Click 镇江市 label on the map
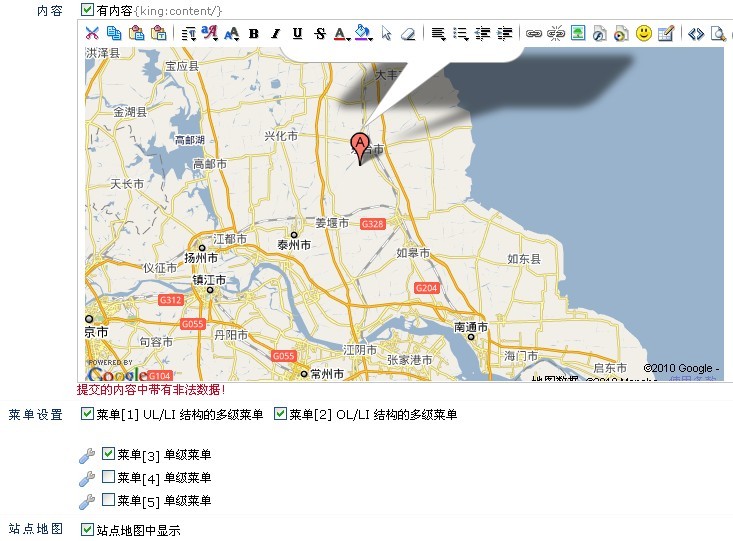Viewport: 733px width, 541px height. pyautogui.click(x=209, y=280)
